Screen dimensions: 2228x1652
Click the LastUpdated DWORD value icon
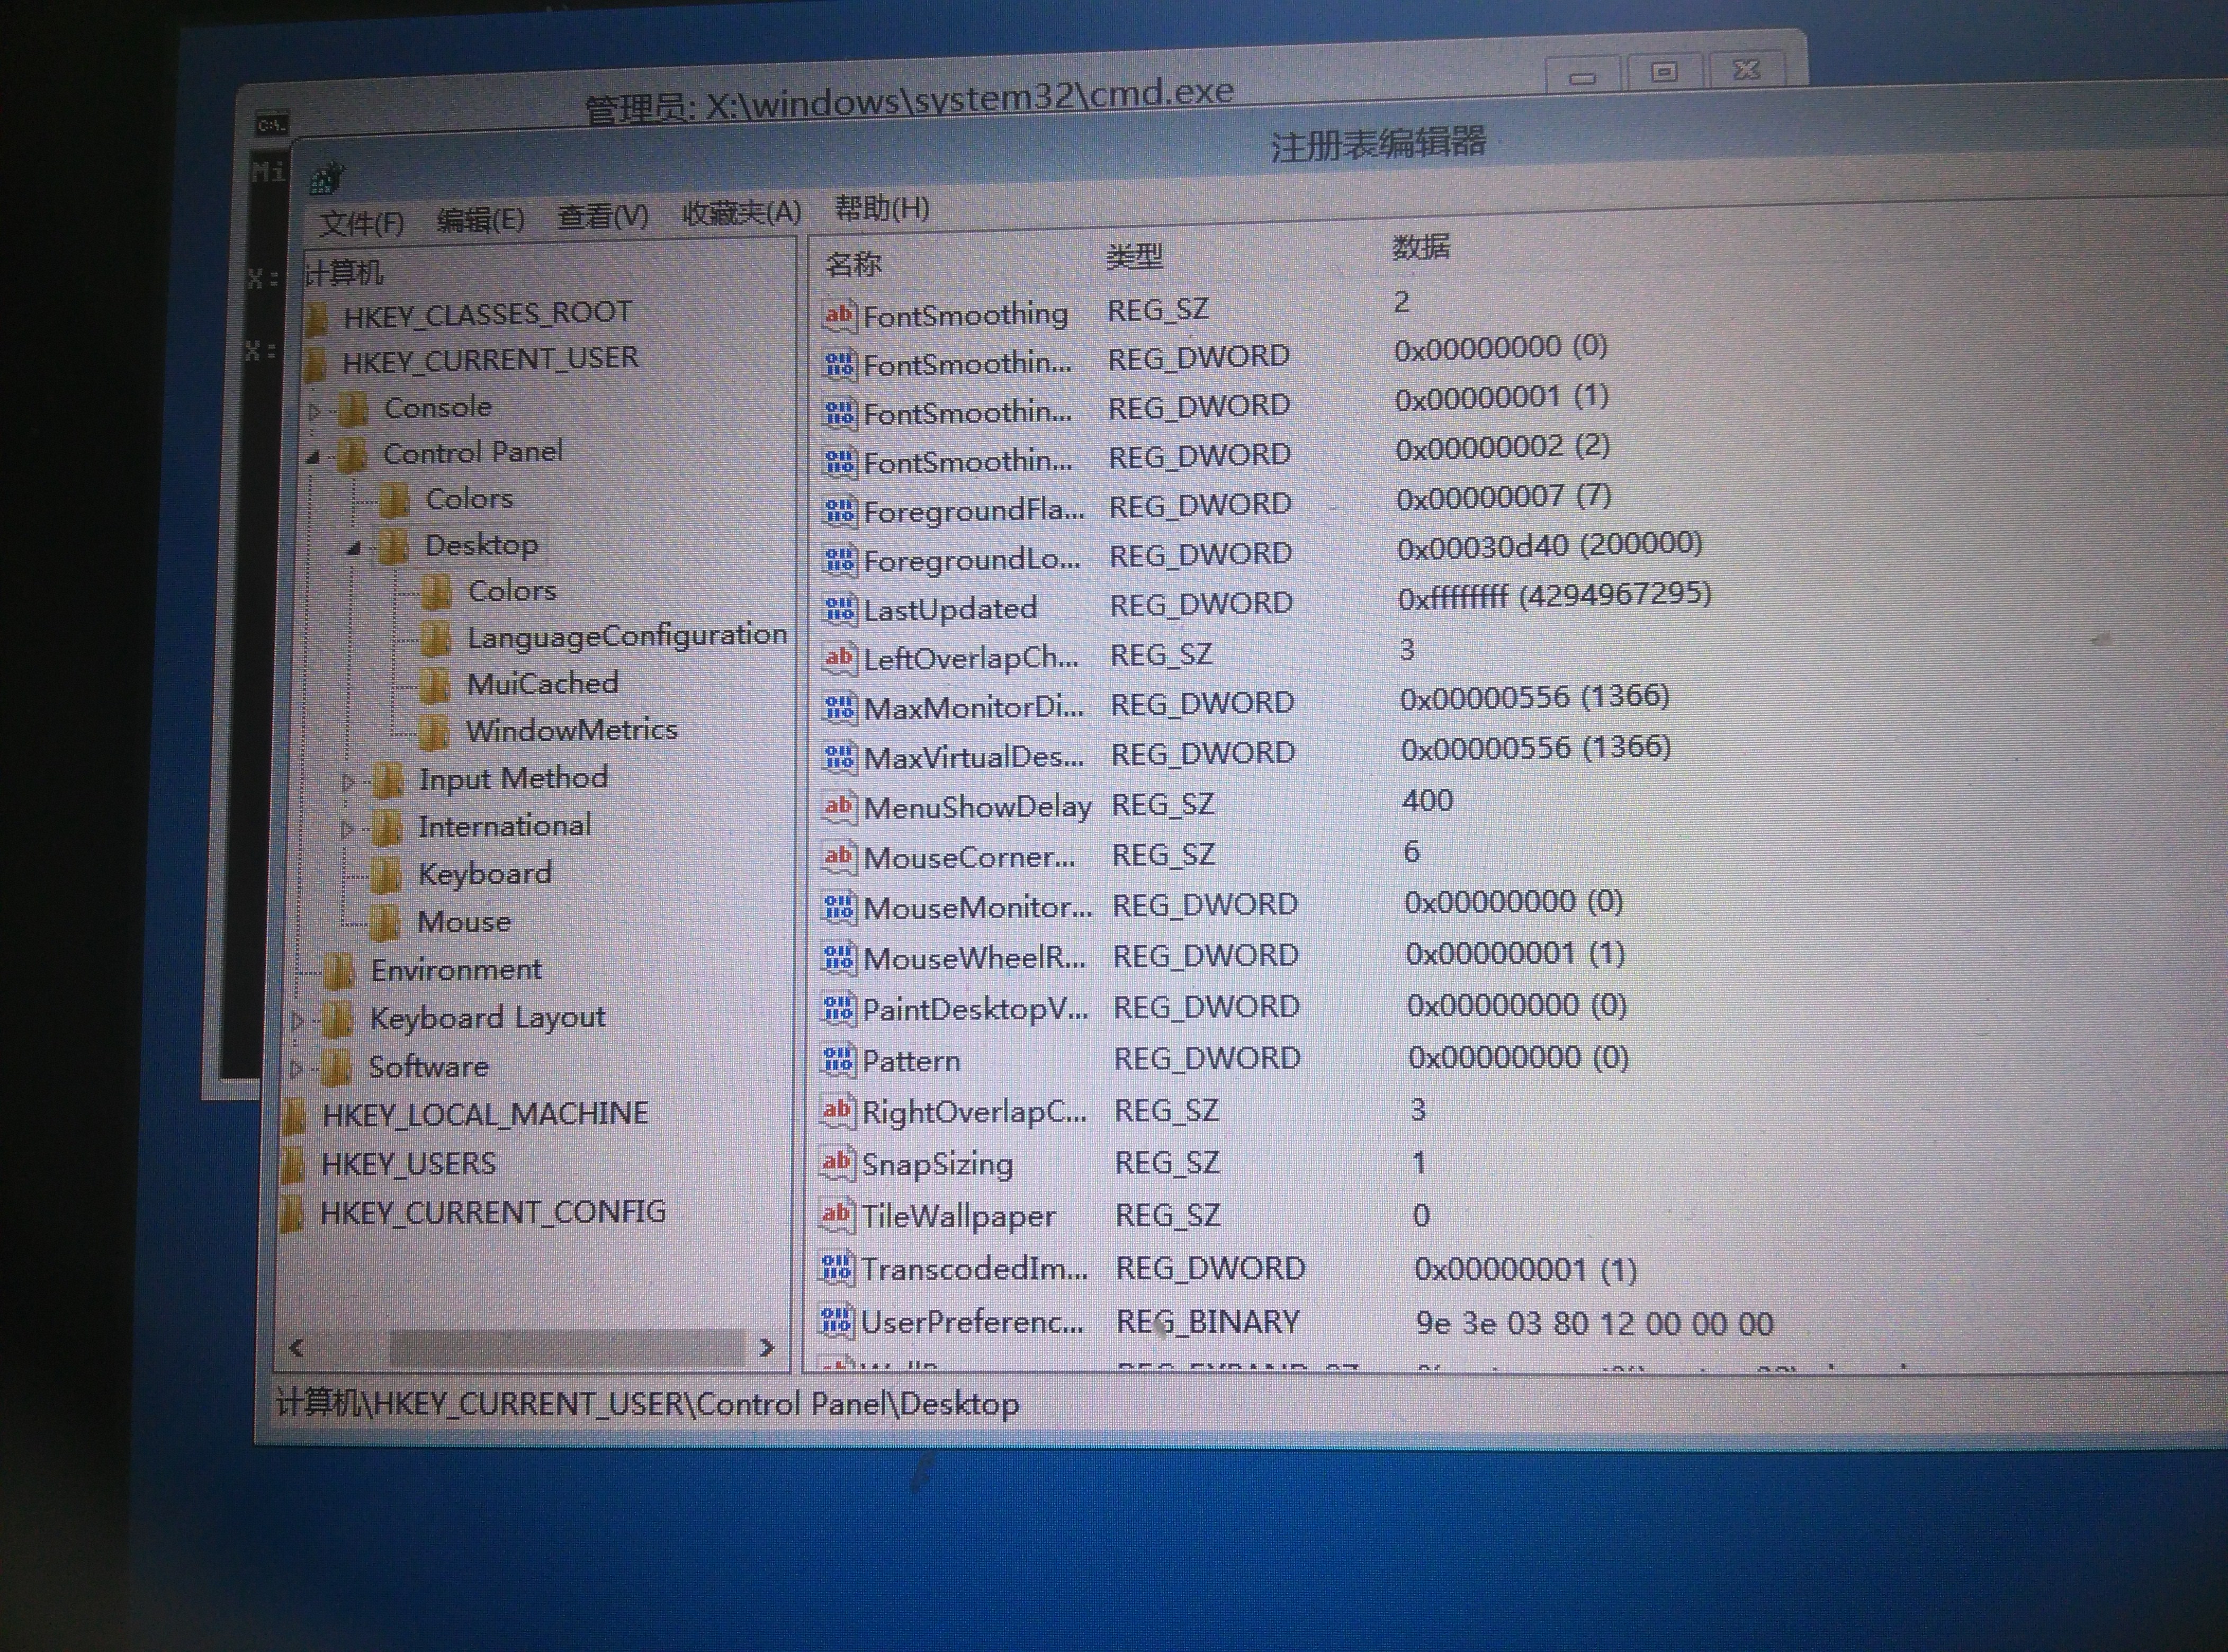839,608
